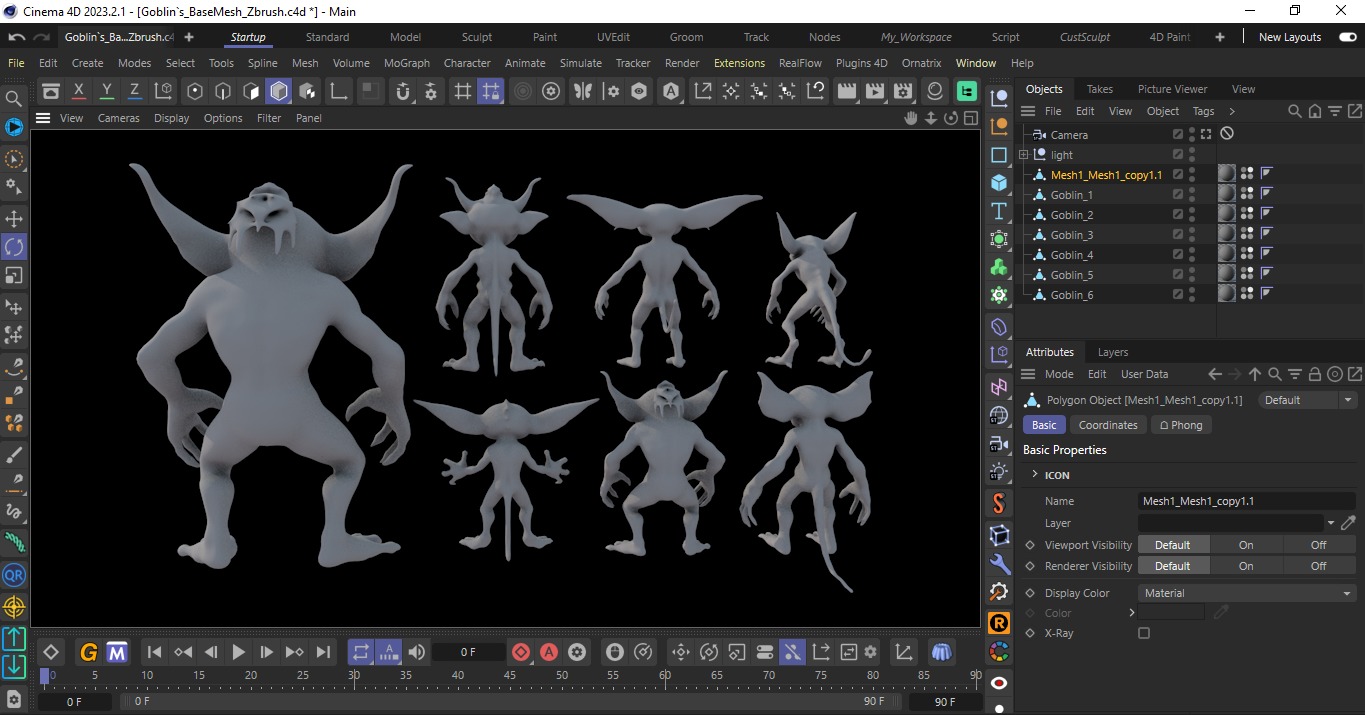Image resolution: width=1365 pixels, height=715 pixels.
Task: Set Renderer Visibility to Default
Action: (x=1173, y=566)
